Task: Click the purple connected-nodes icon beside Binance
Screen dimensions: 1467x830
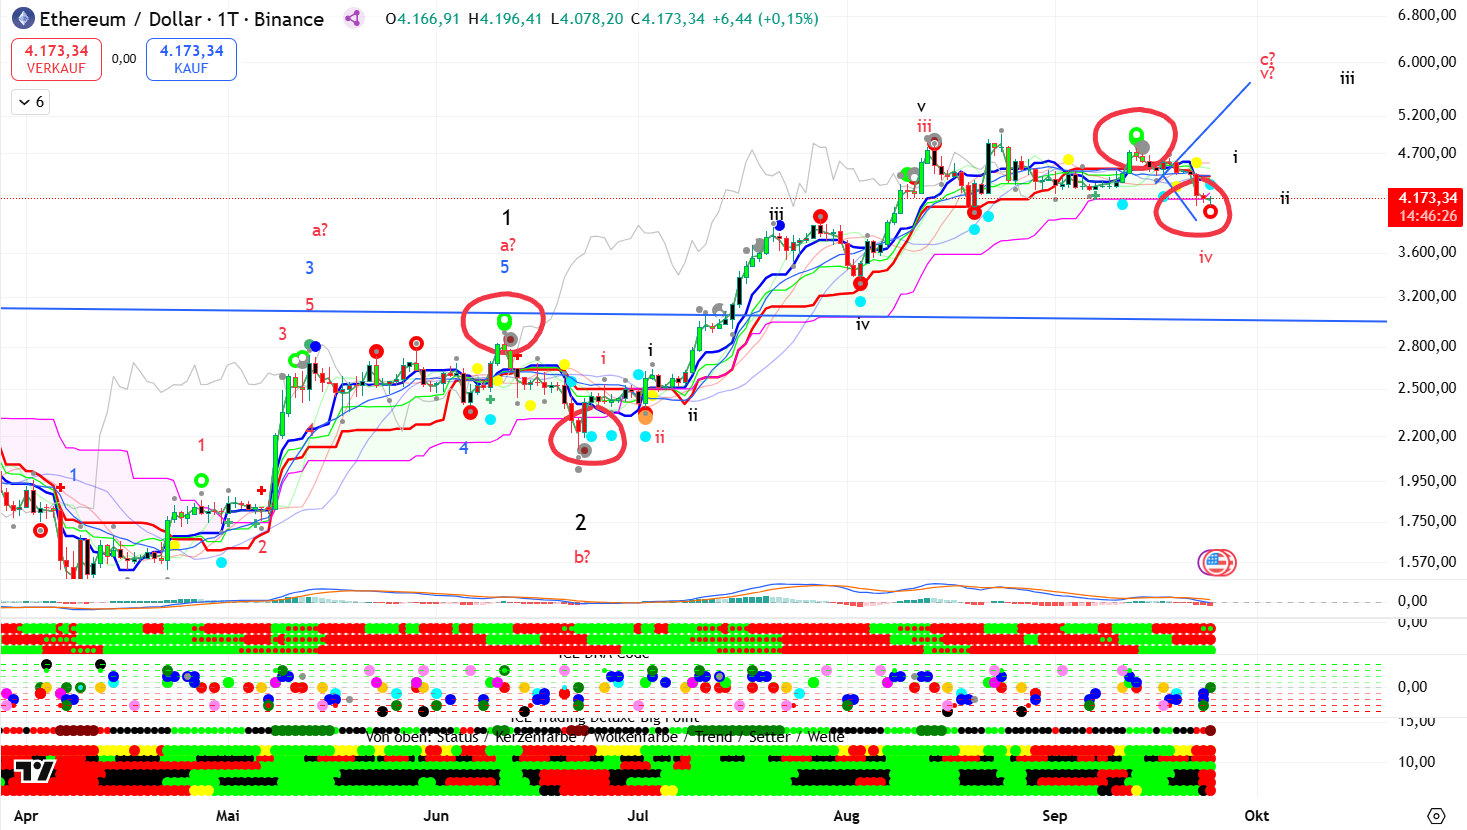Action: pyautogui.click(x=352, y=18)
